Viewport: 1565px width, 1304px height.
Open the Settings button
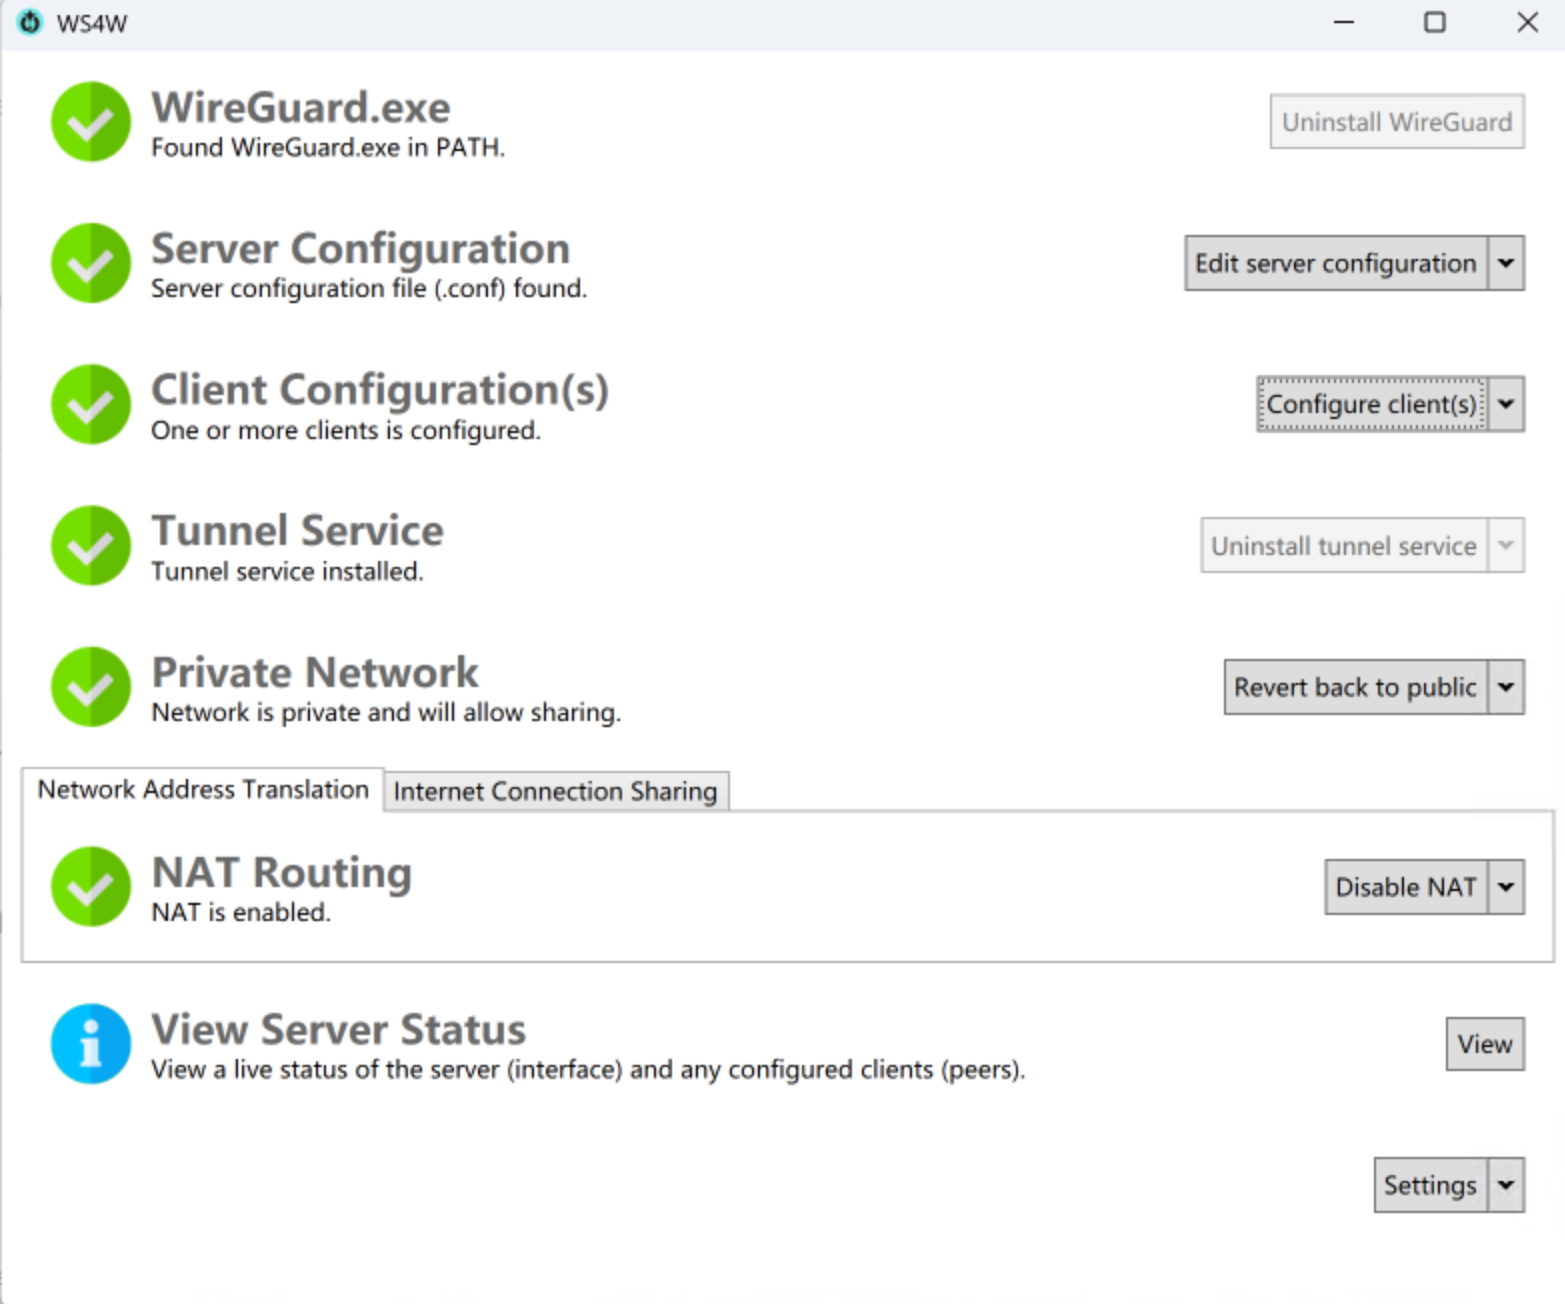(1430, 1185)
